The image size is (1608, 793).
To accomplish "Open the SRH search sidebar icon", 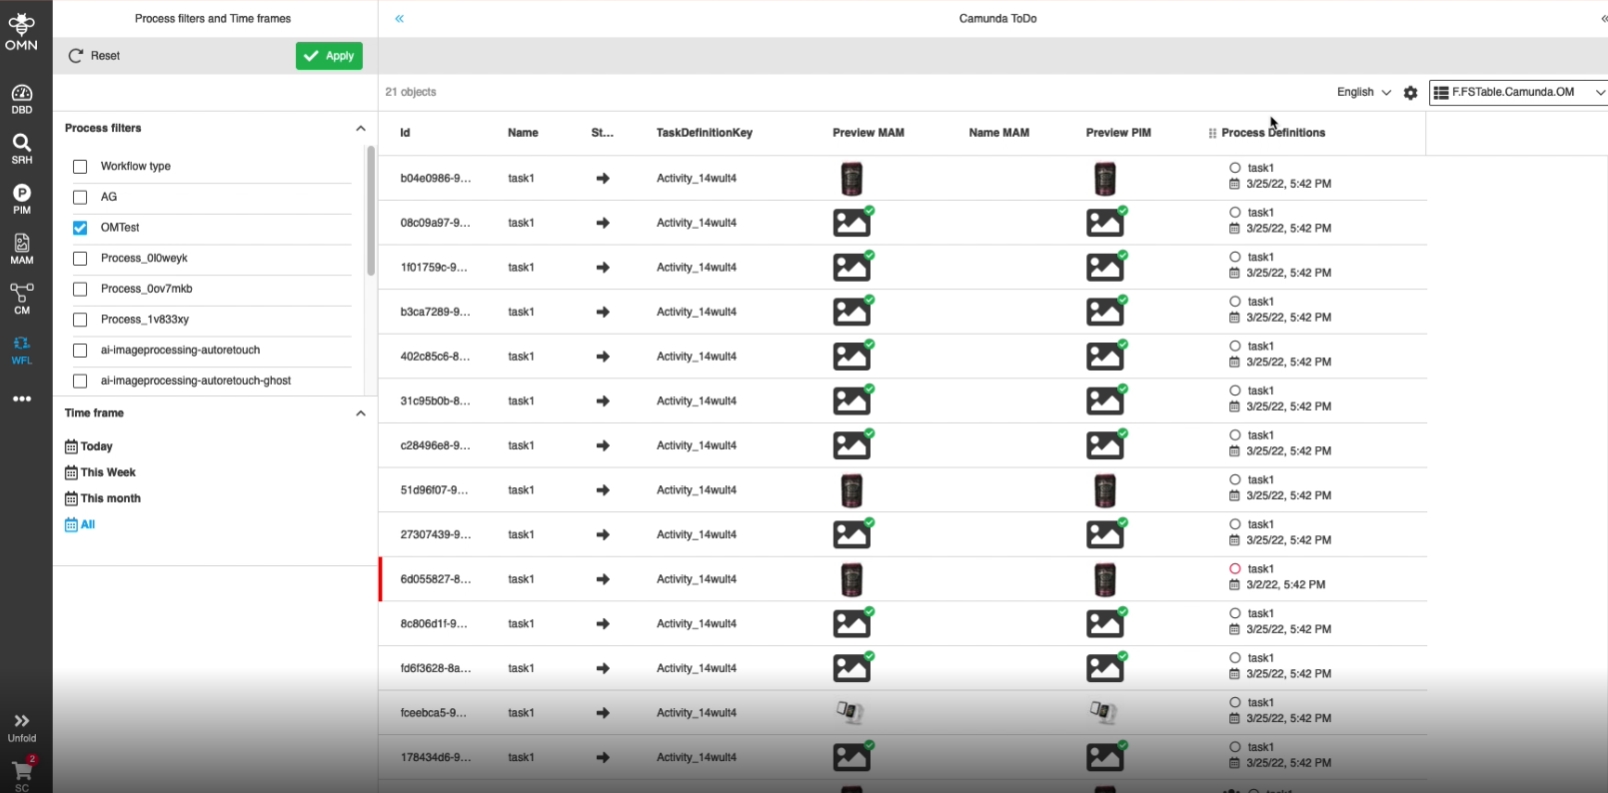I will pos(21,148).
